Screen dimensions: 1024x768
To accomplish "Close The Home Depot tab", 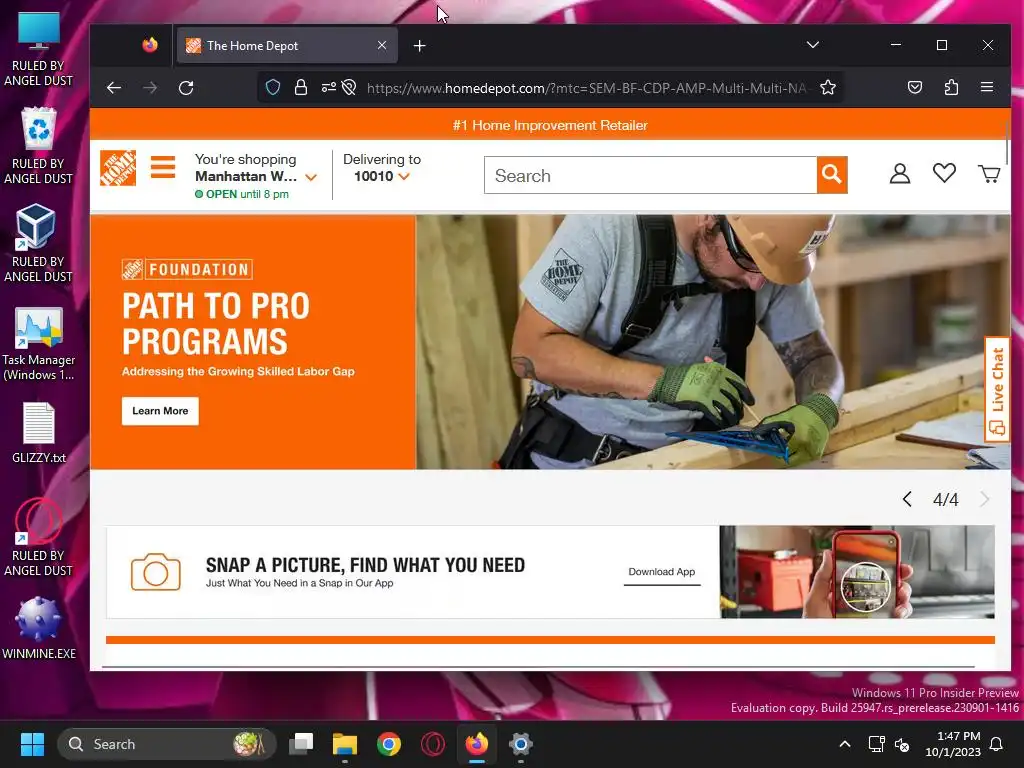I will coord(382,45).
